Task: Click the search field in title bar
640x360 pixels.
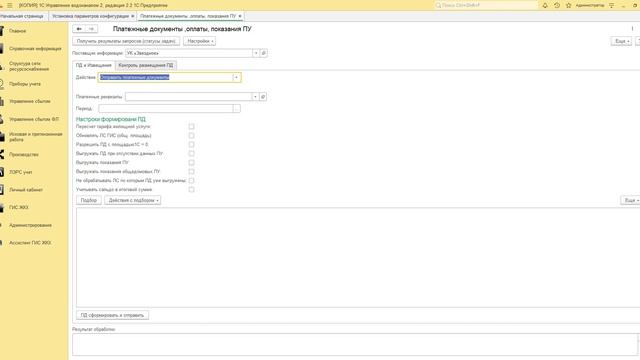Action: [x=486, y=5]
